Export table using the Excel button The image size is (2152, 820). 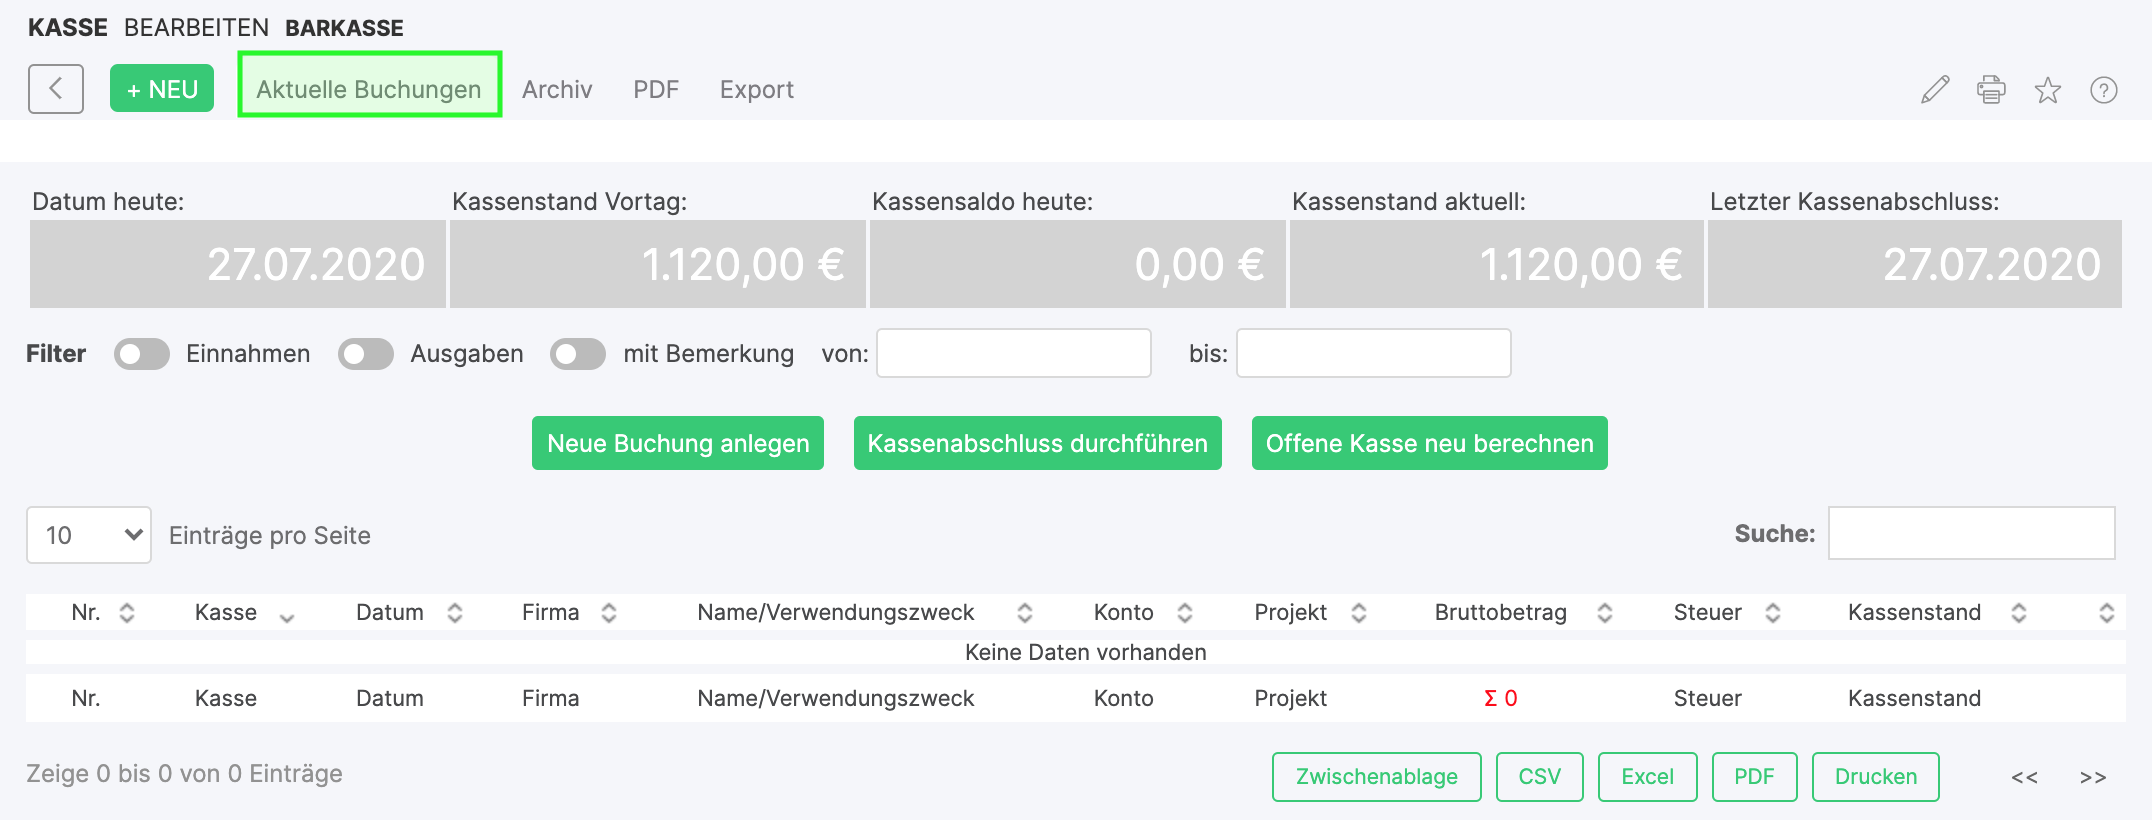1647,777
